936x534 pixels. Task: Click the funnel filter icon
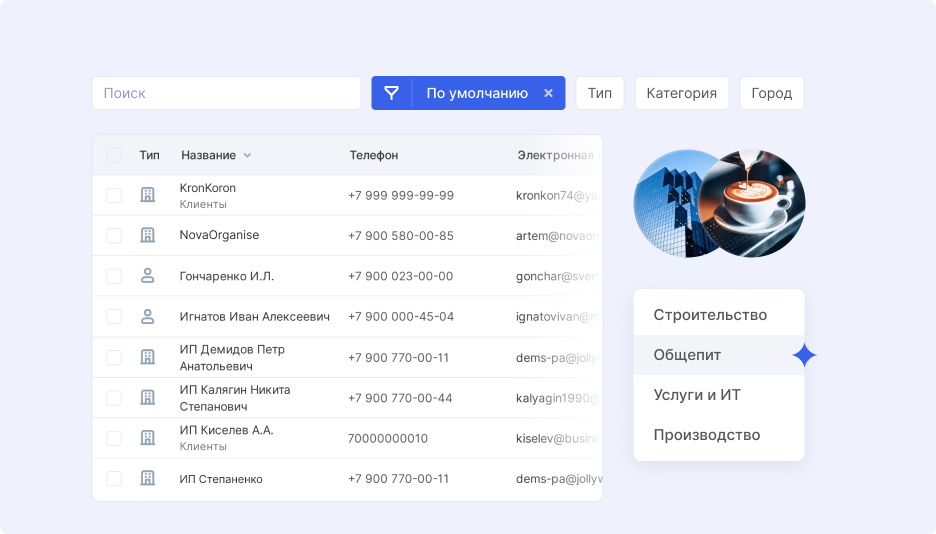click(391, 93)
